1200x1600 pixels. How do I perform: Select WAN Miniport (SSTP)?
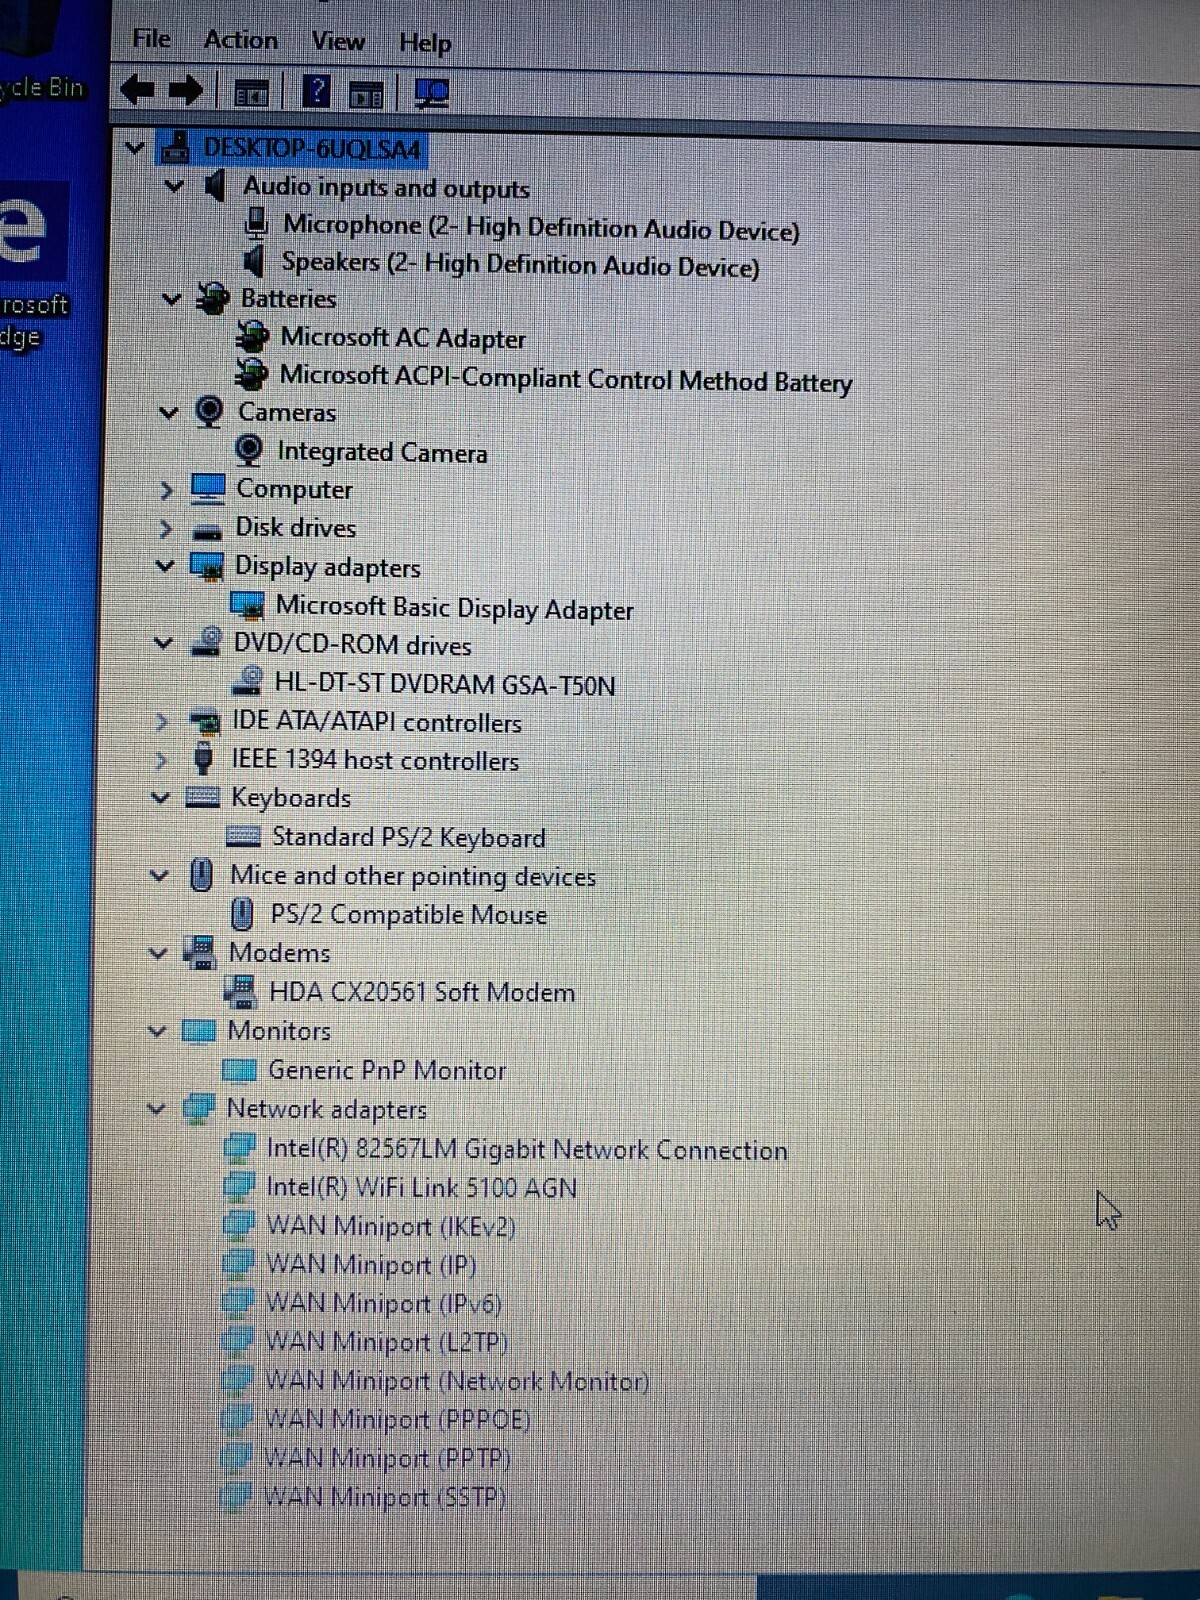384,1497
